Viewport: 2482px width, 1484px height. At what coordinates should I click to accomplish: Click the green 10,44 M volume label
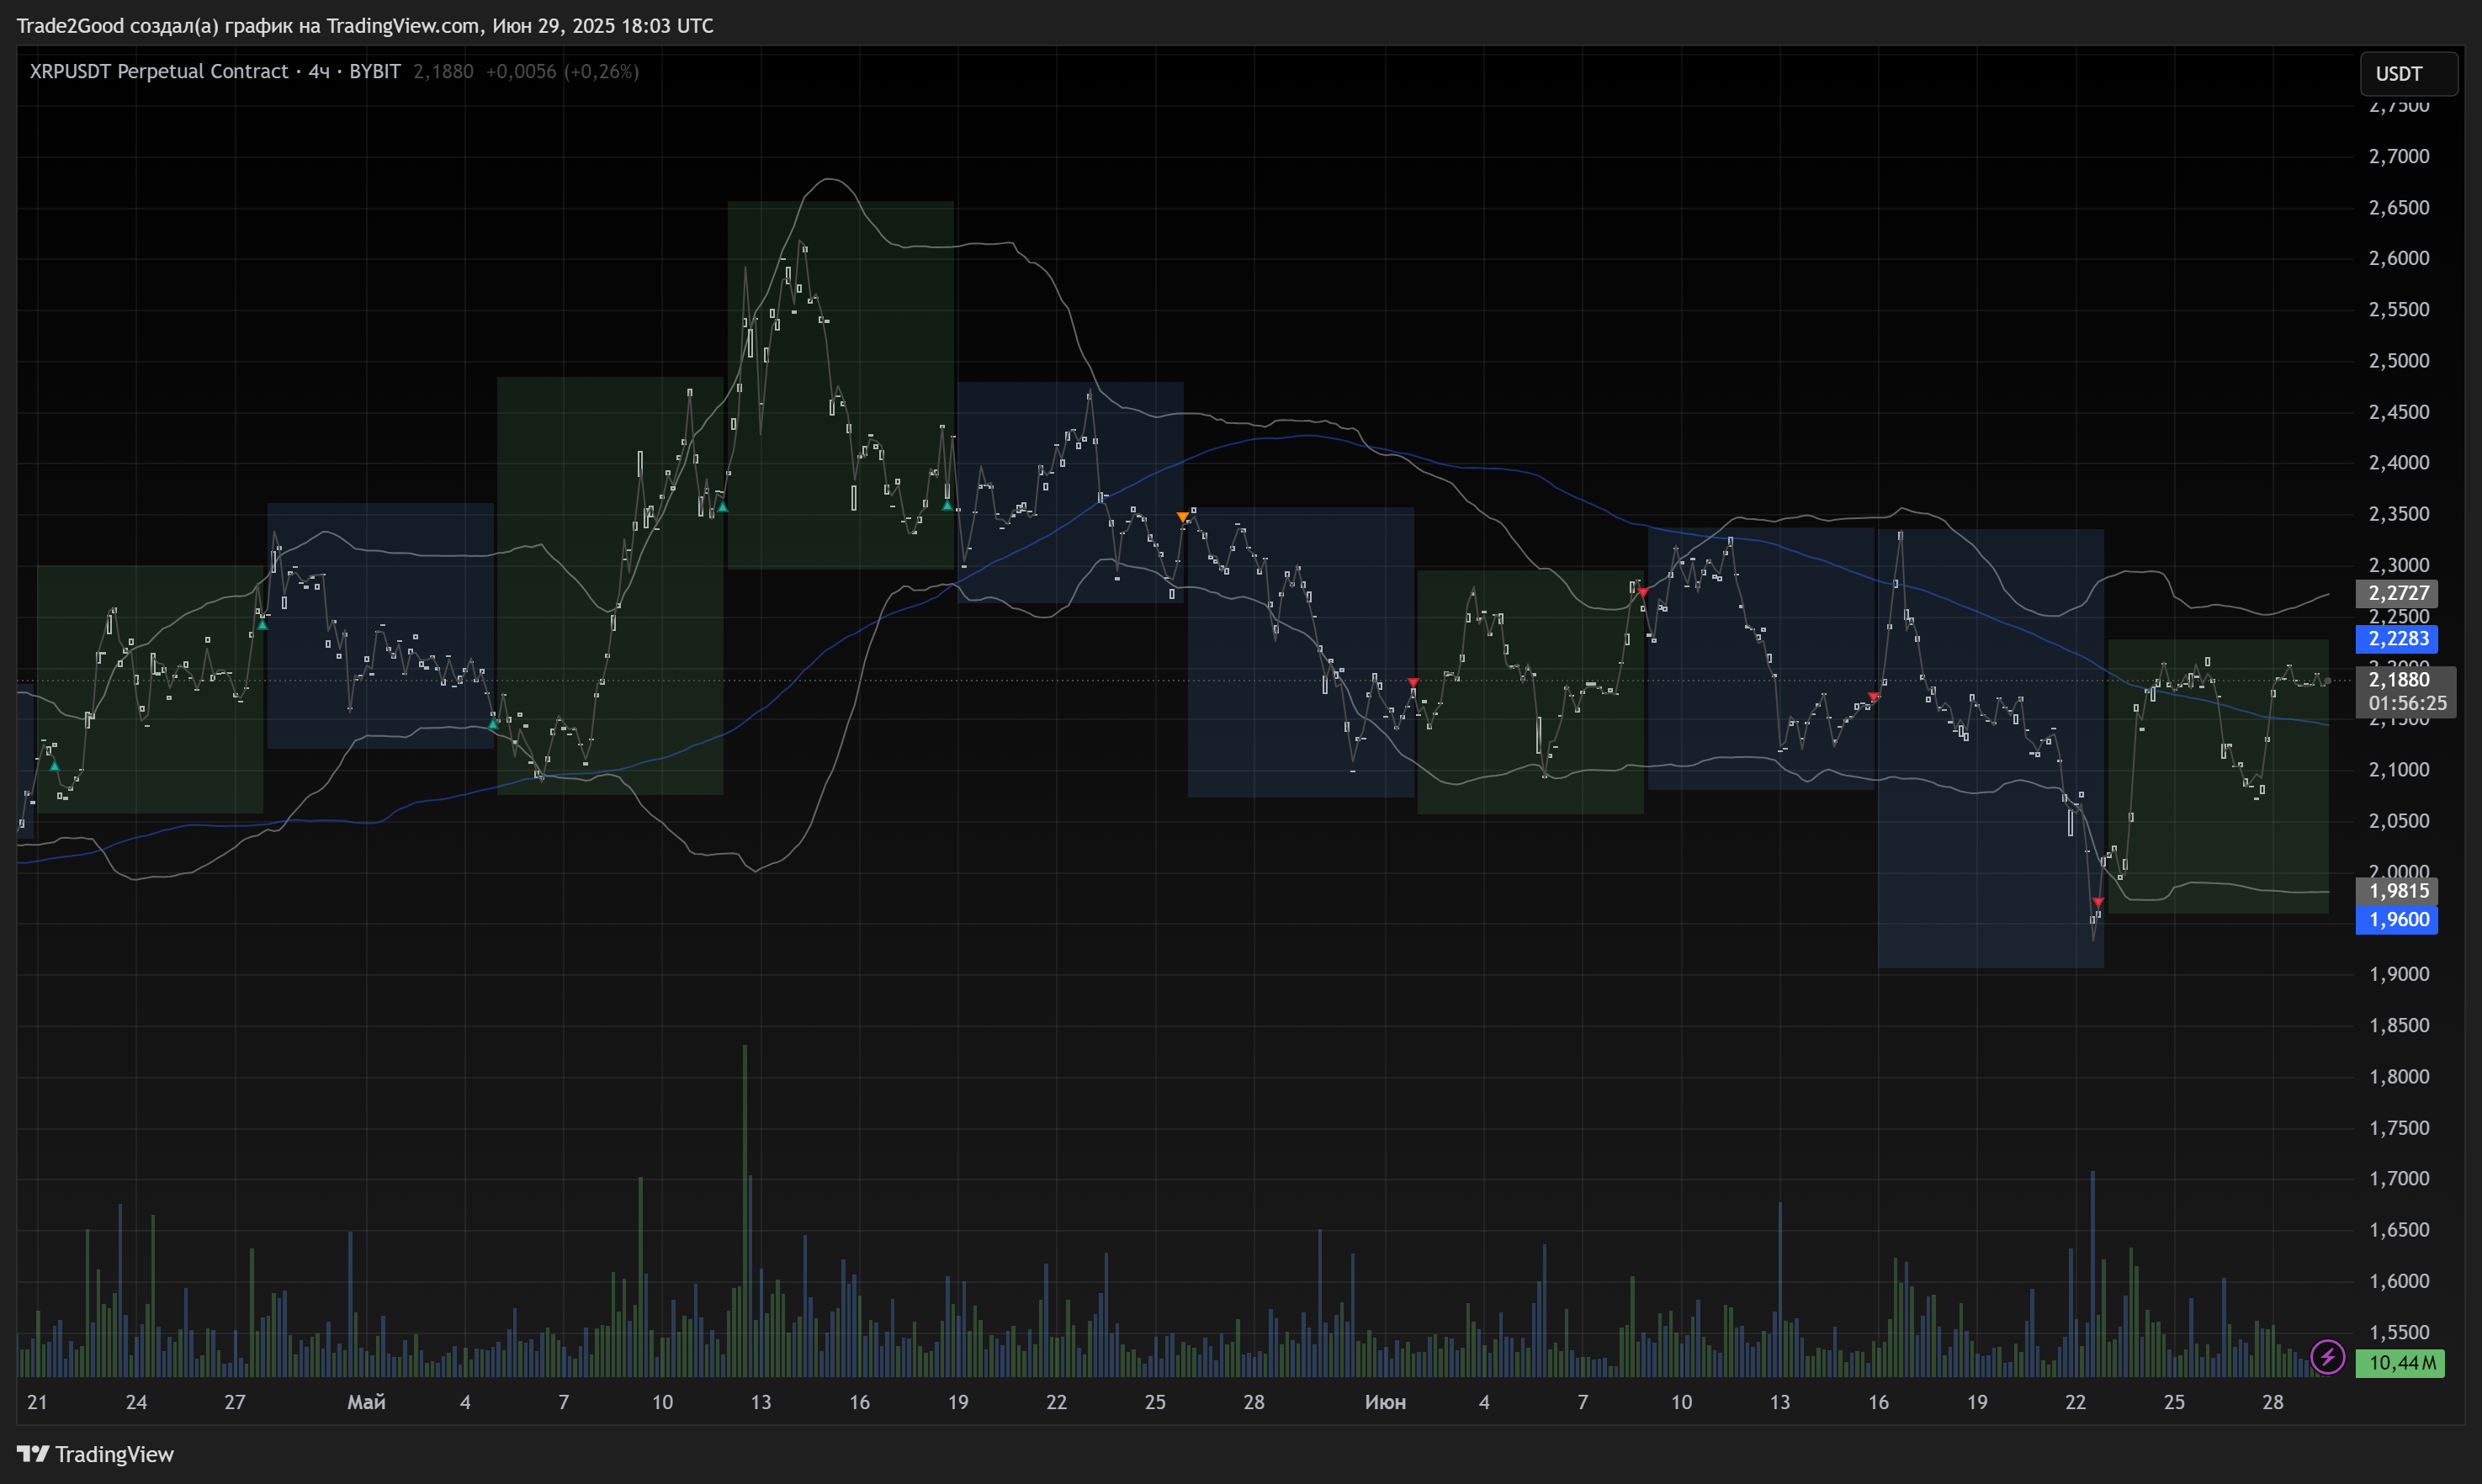(2399, 1363)
